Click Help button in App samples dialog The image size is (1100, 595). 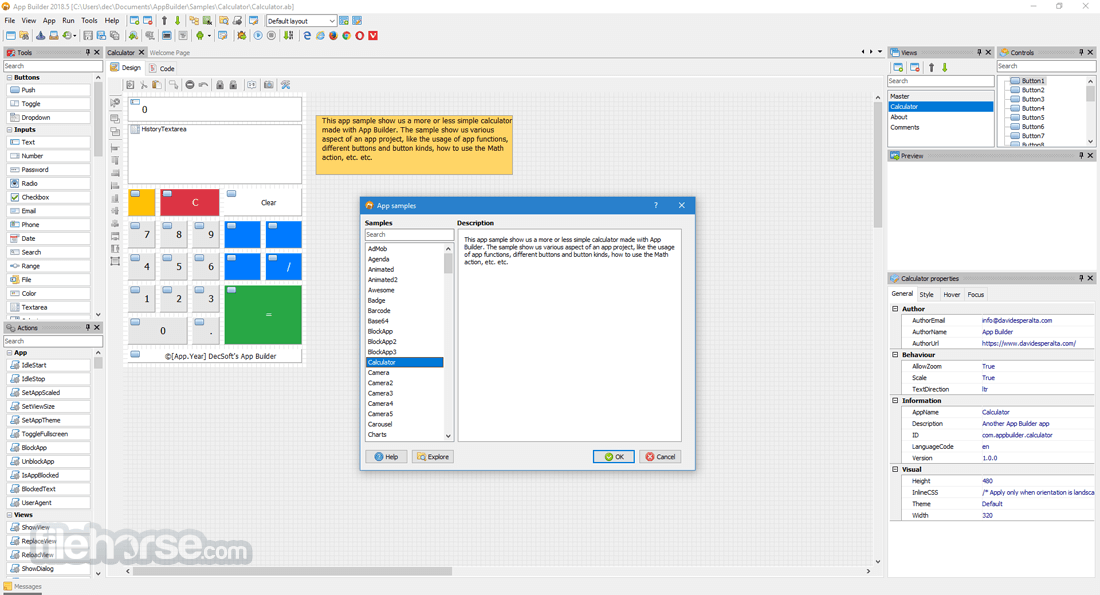[x=386, y=457]
